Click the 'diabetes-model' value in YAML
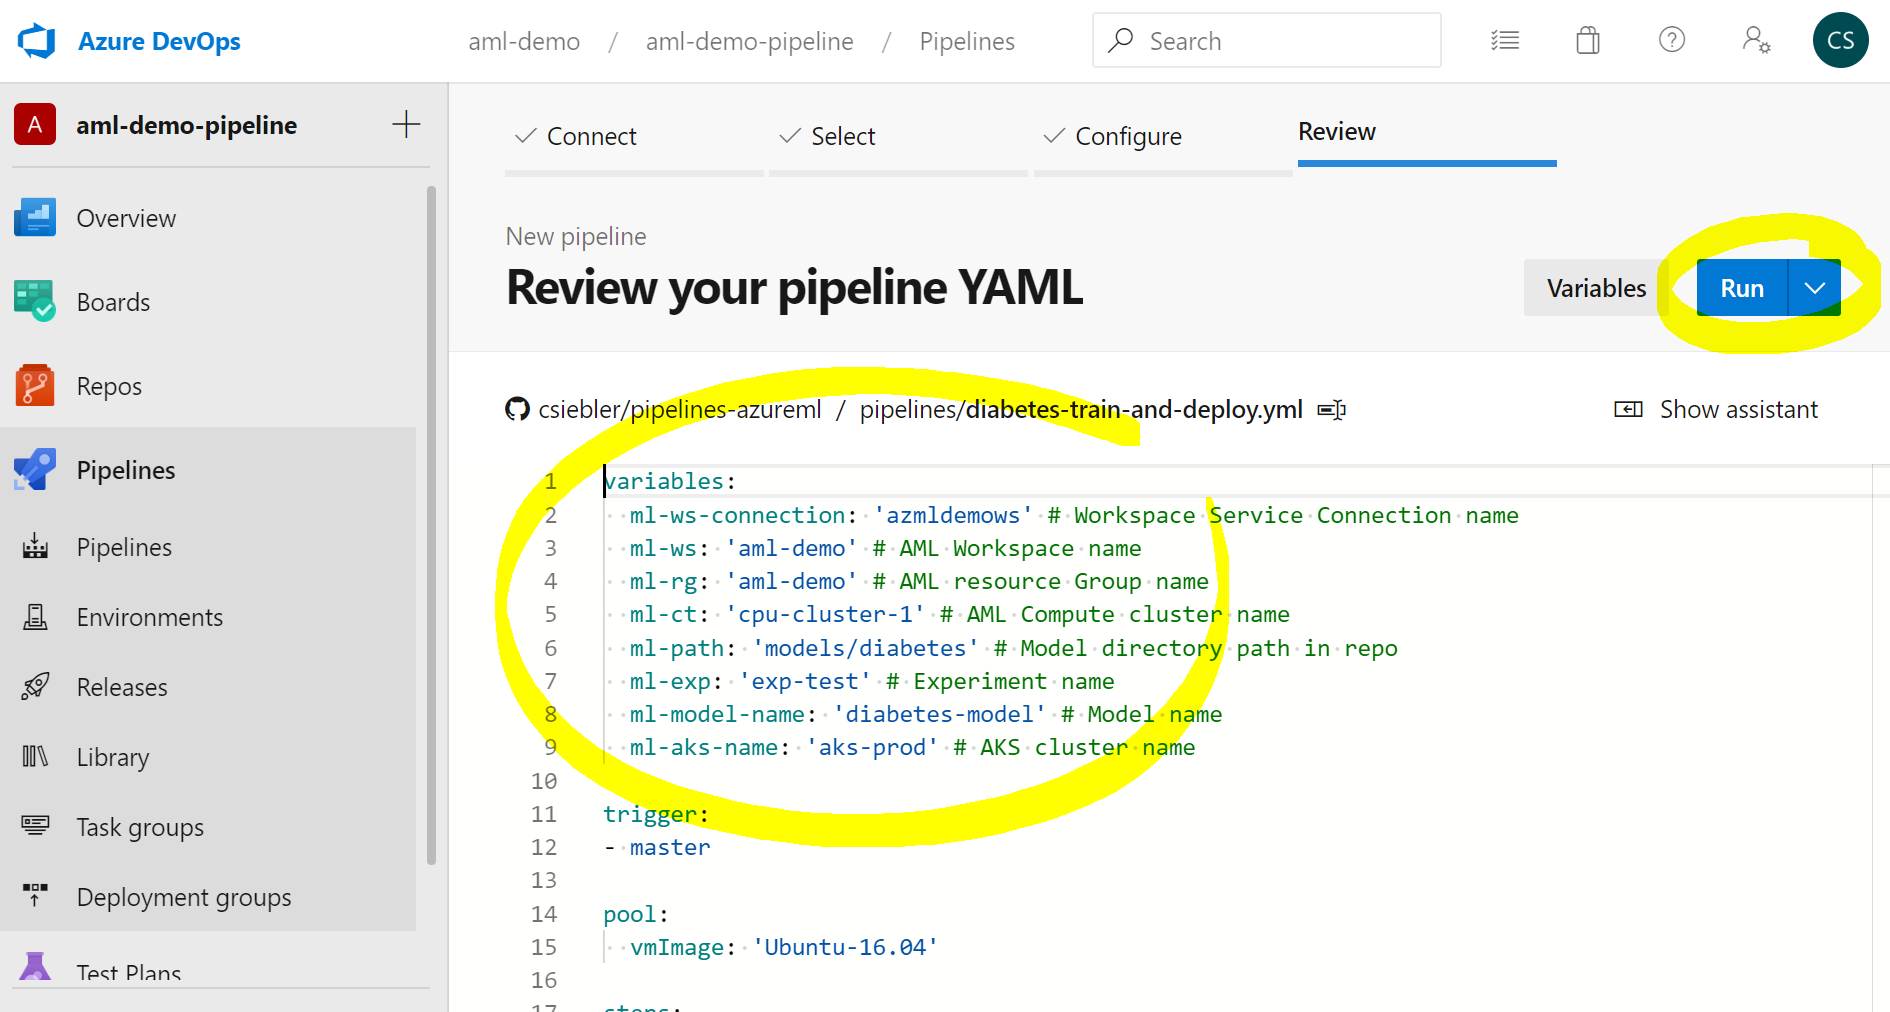Image resolution: width=1890 pixels, height=1012 pixels. click(940, 714)
